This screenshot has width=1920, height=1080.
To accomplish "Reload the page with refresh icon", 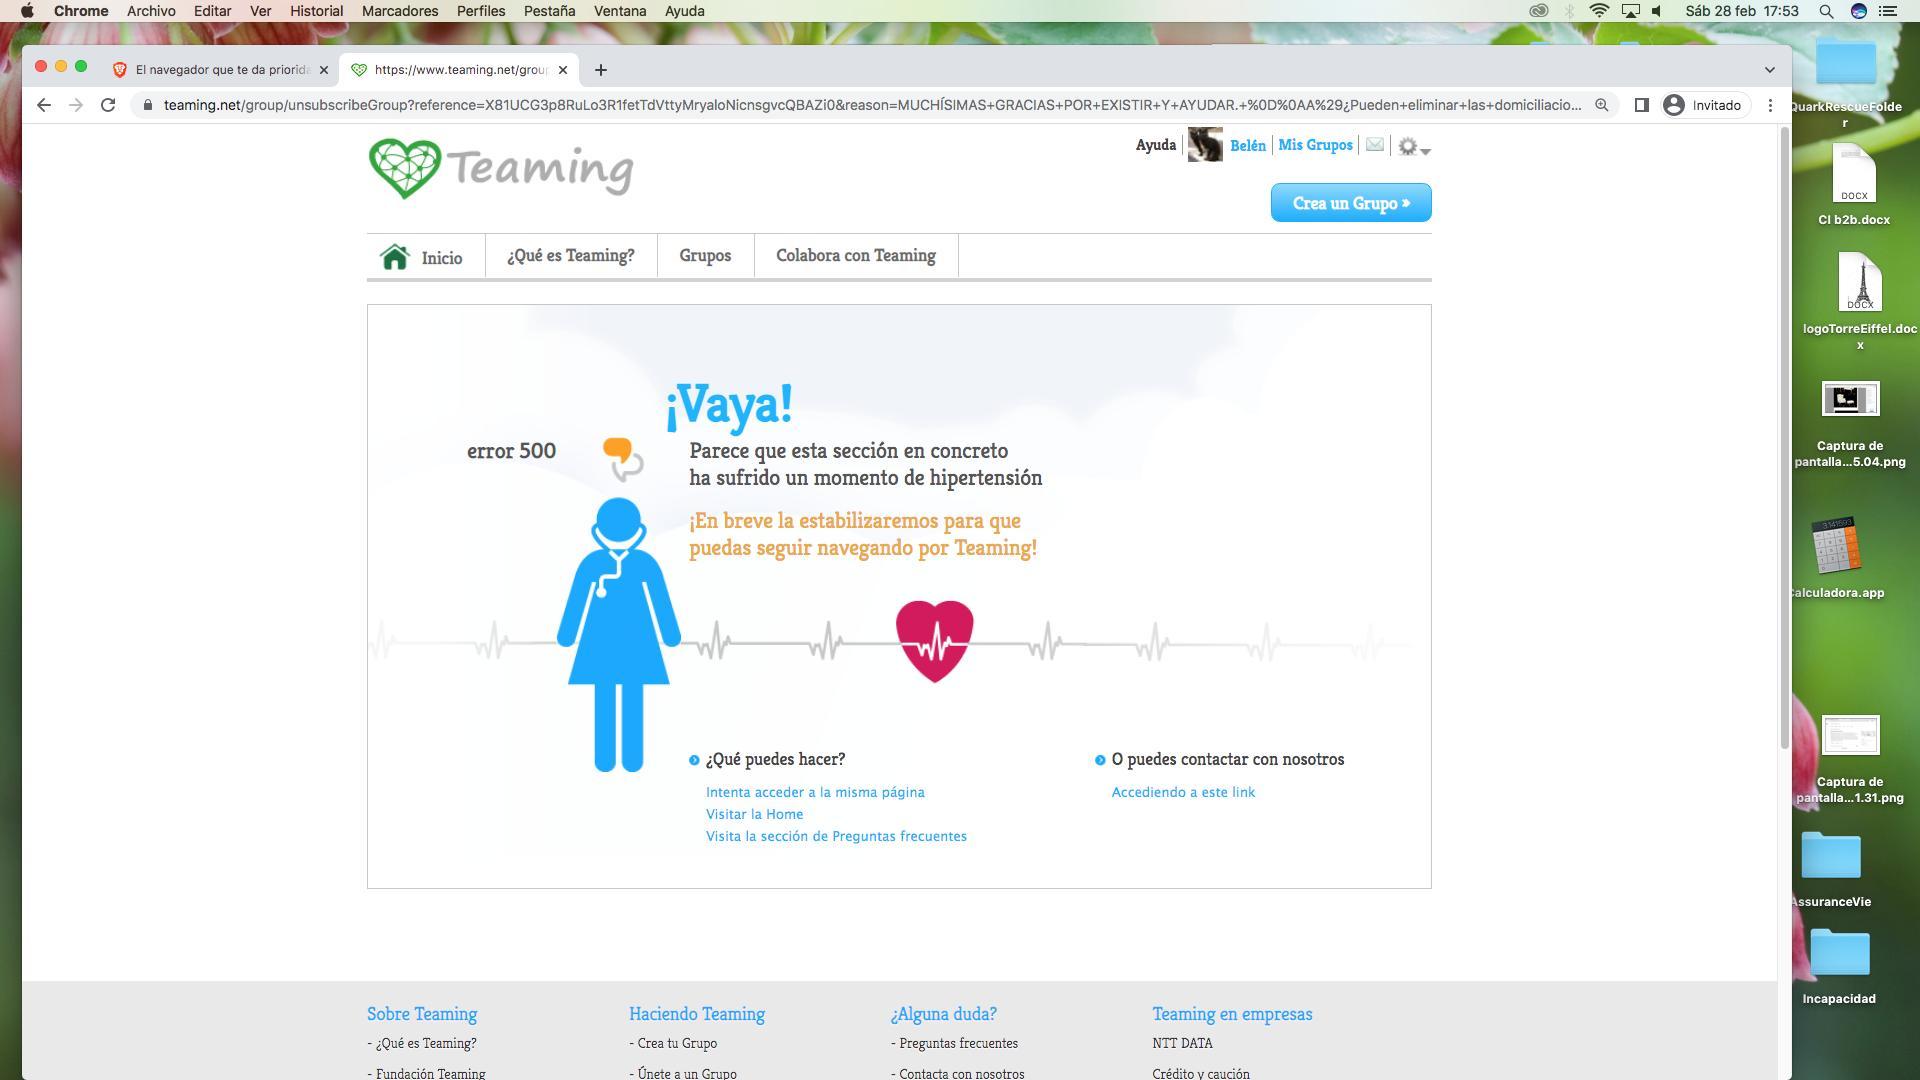I will (108, 105).
